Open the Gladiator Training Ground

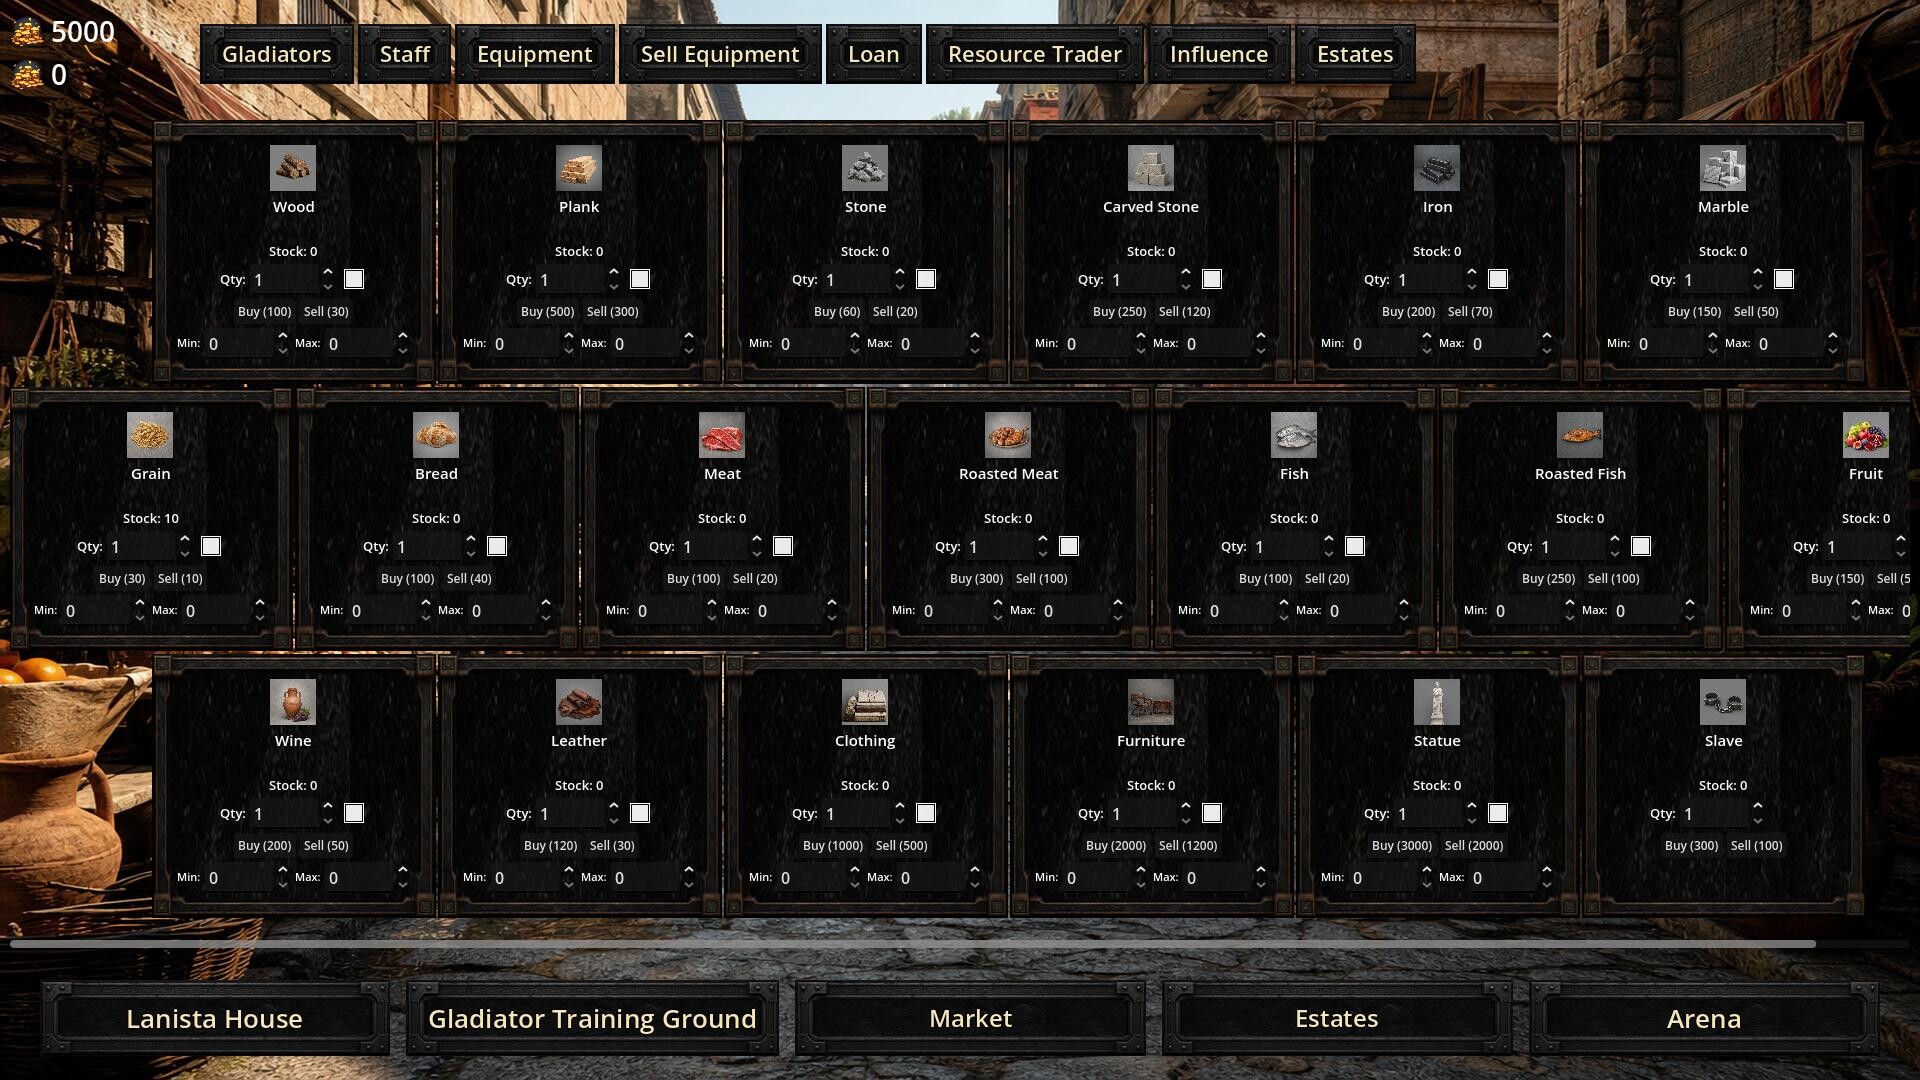(592, 1019)
